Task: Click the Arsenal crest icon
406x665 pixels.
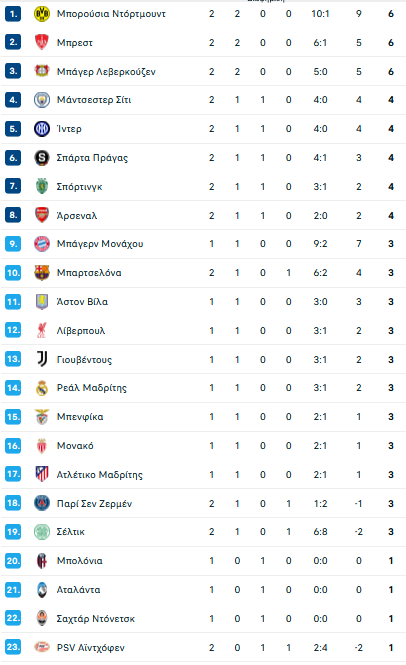Action: (42, 215)
